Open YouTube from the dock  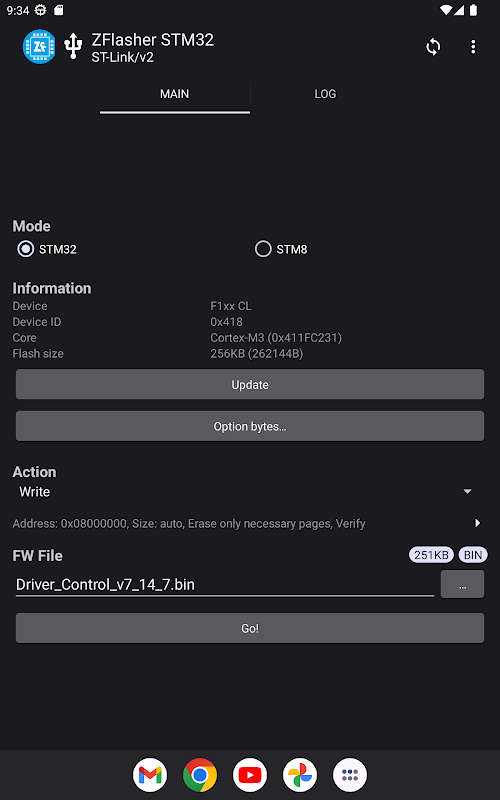[x=250, y=774]
